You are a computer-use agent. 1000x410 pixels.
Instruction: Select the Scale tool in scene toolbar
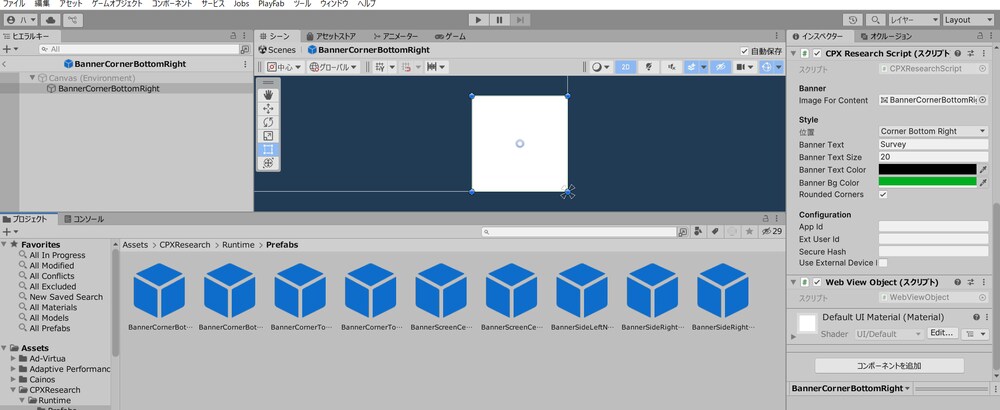tap(268, 136)
